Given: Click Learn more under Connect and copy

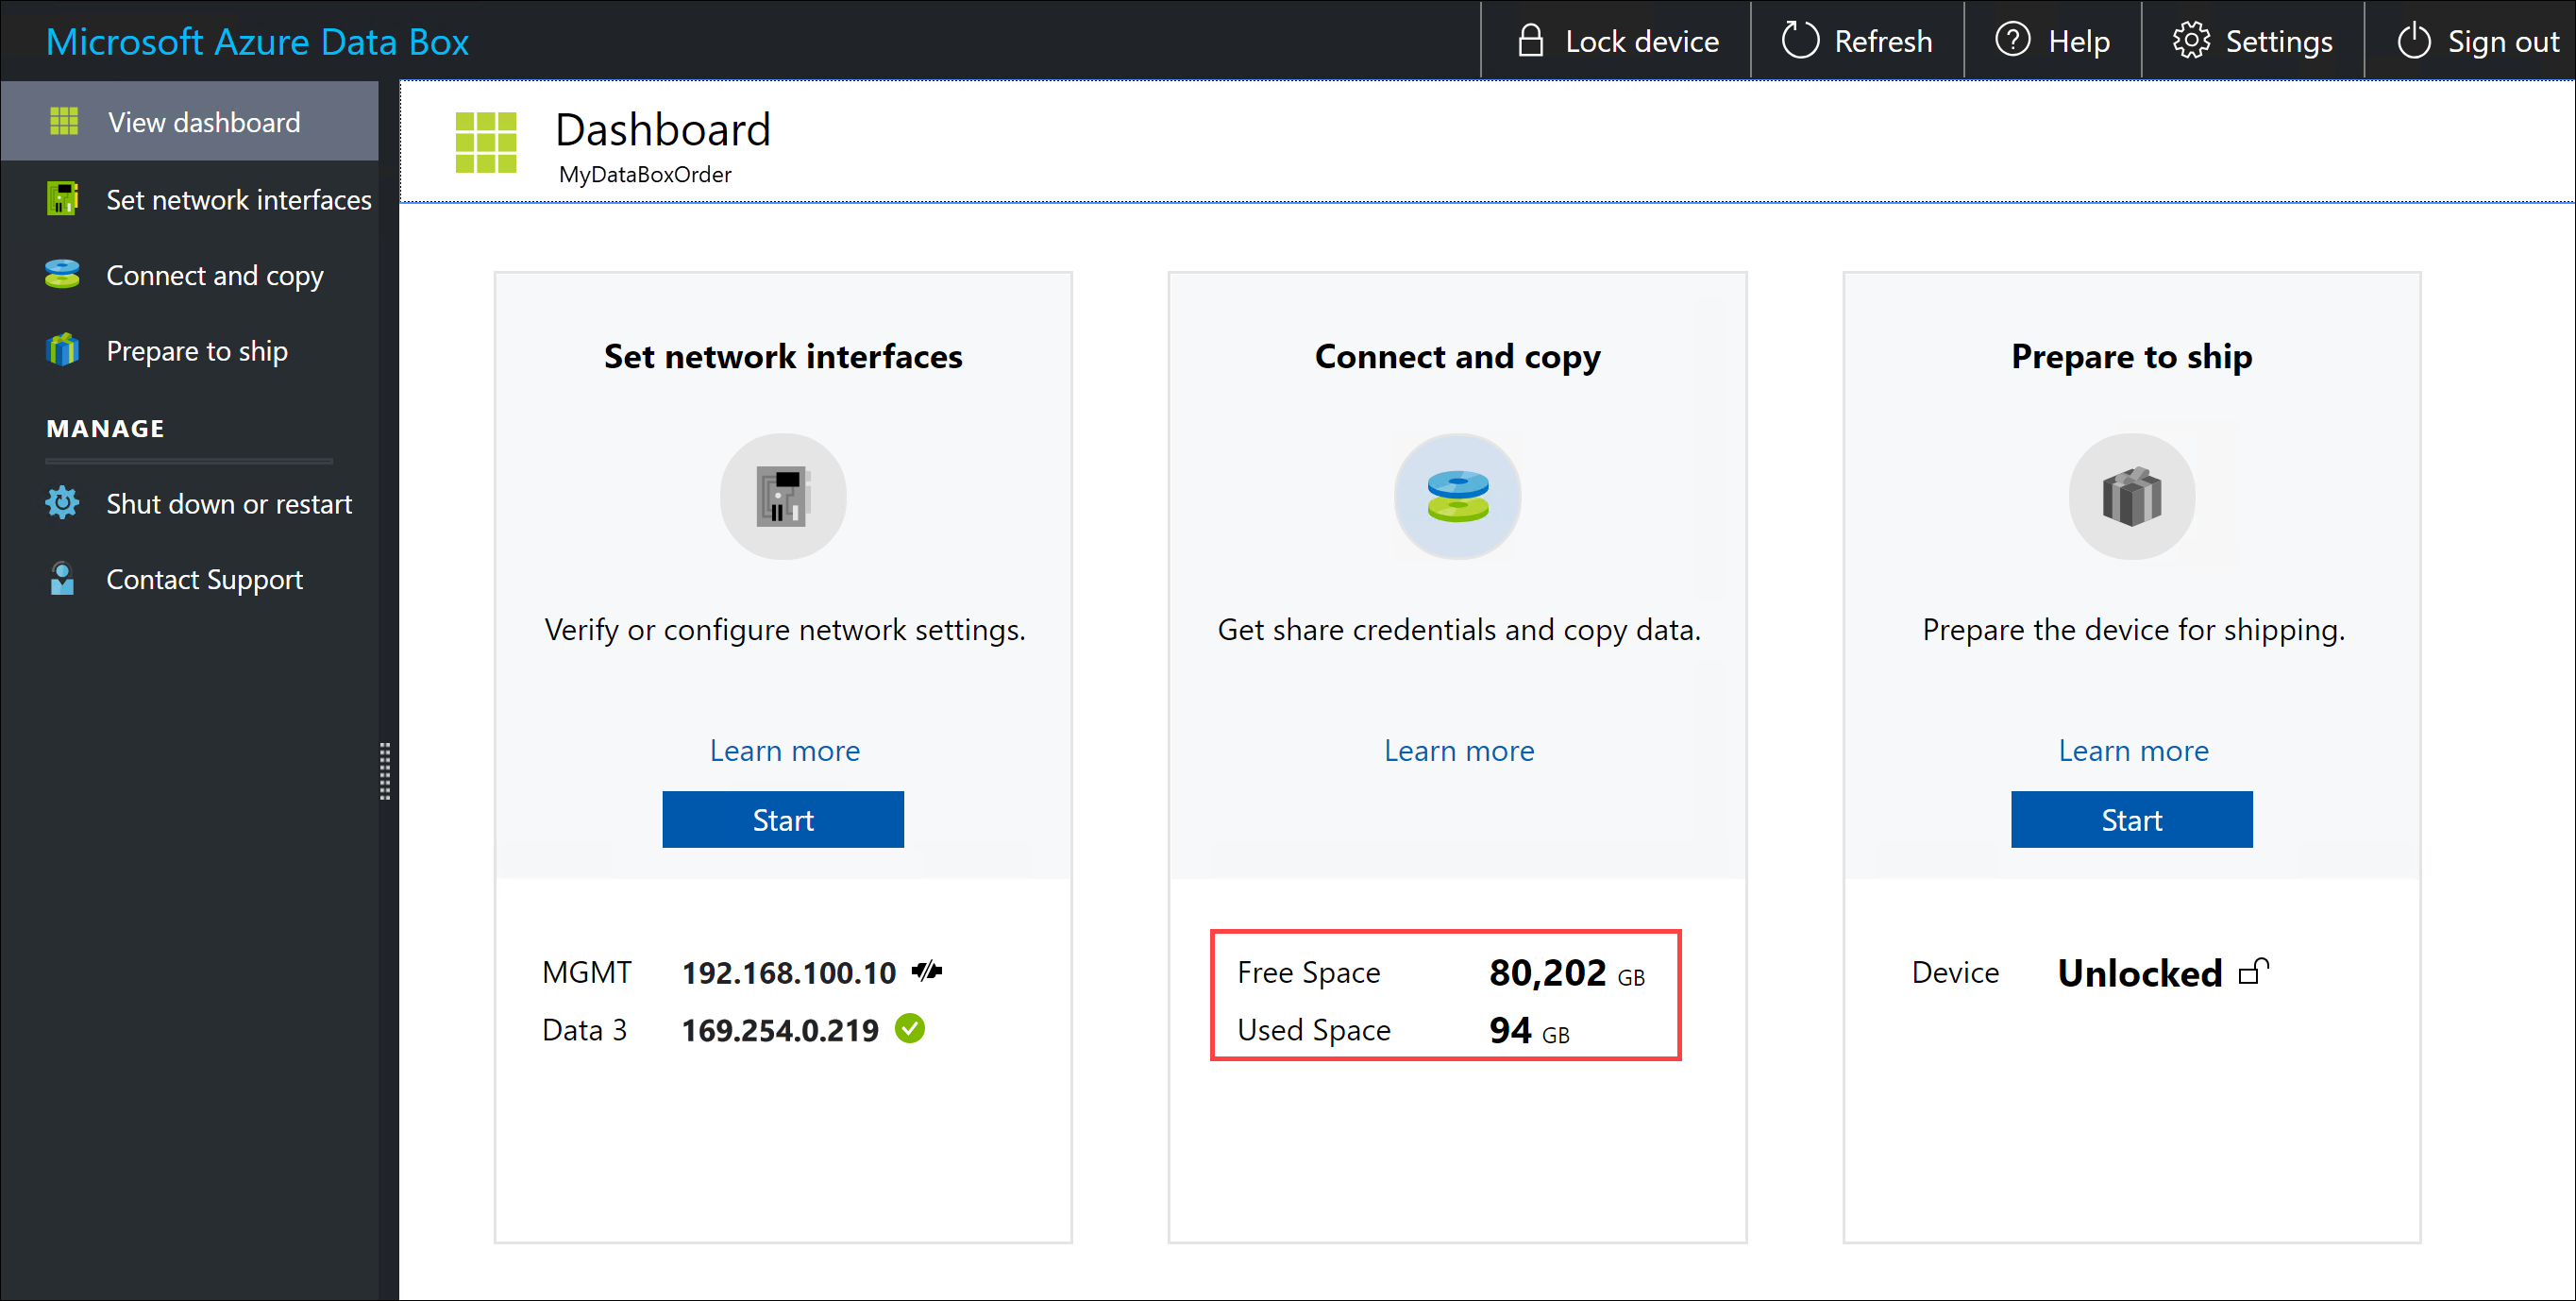Looking at the screenshot, I should tap(1456, 749).
